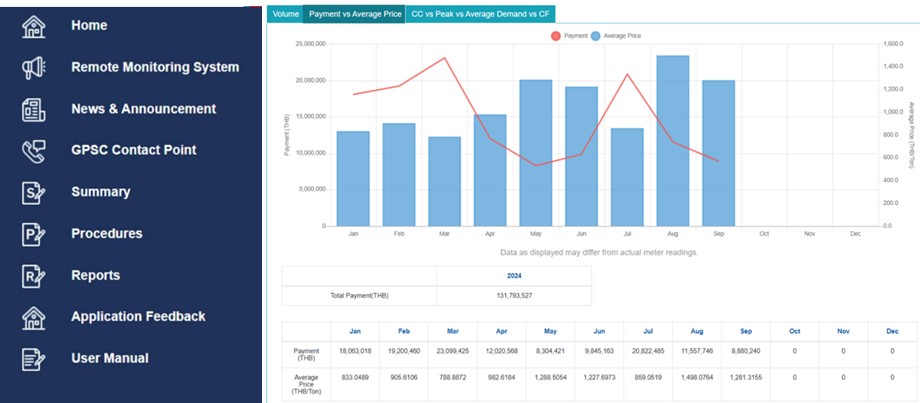Click the Application Feedback house icon
Image resolution: width=920 pixels, height=403 pixels.
[x=34, y=317]
